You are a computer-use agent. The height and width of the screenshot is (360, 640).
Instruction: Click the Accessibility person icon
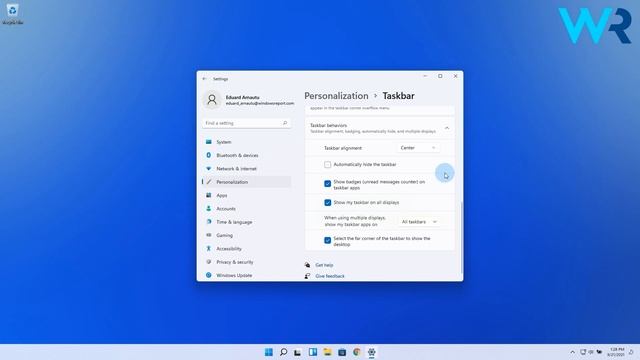[x=209, y=248]
